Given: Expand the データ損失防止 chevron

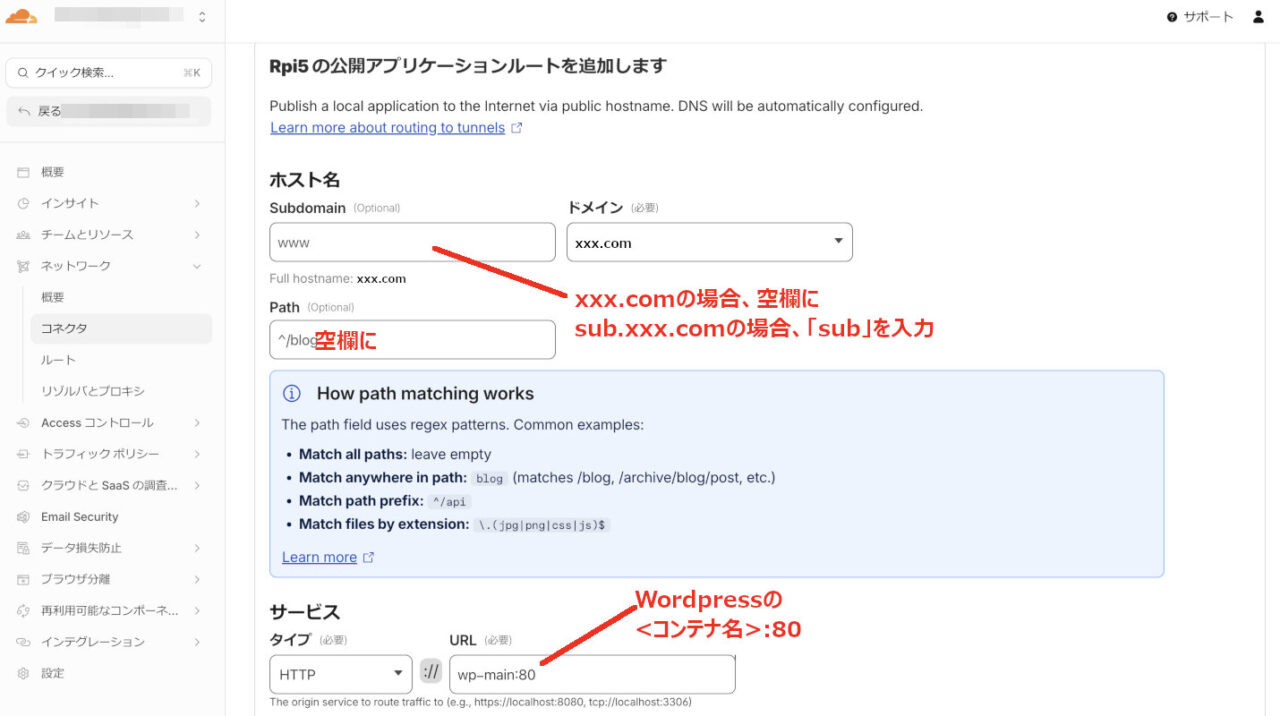Looking at the screenshot, I should 197,548.
